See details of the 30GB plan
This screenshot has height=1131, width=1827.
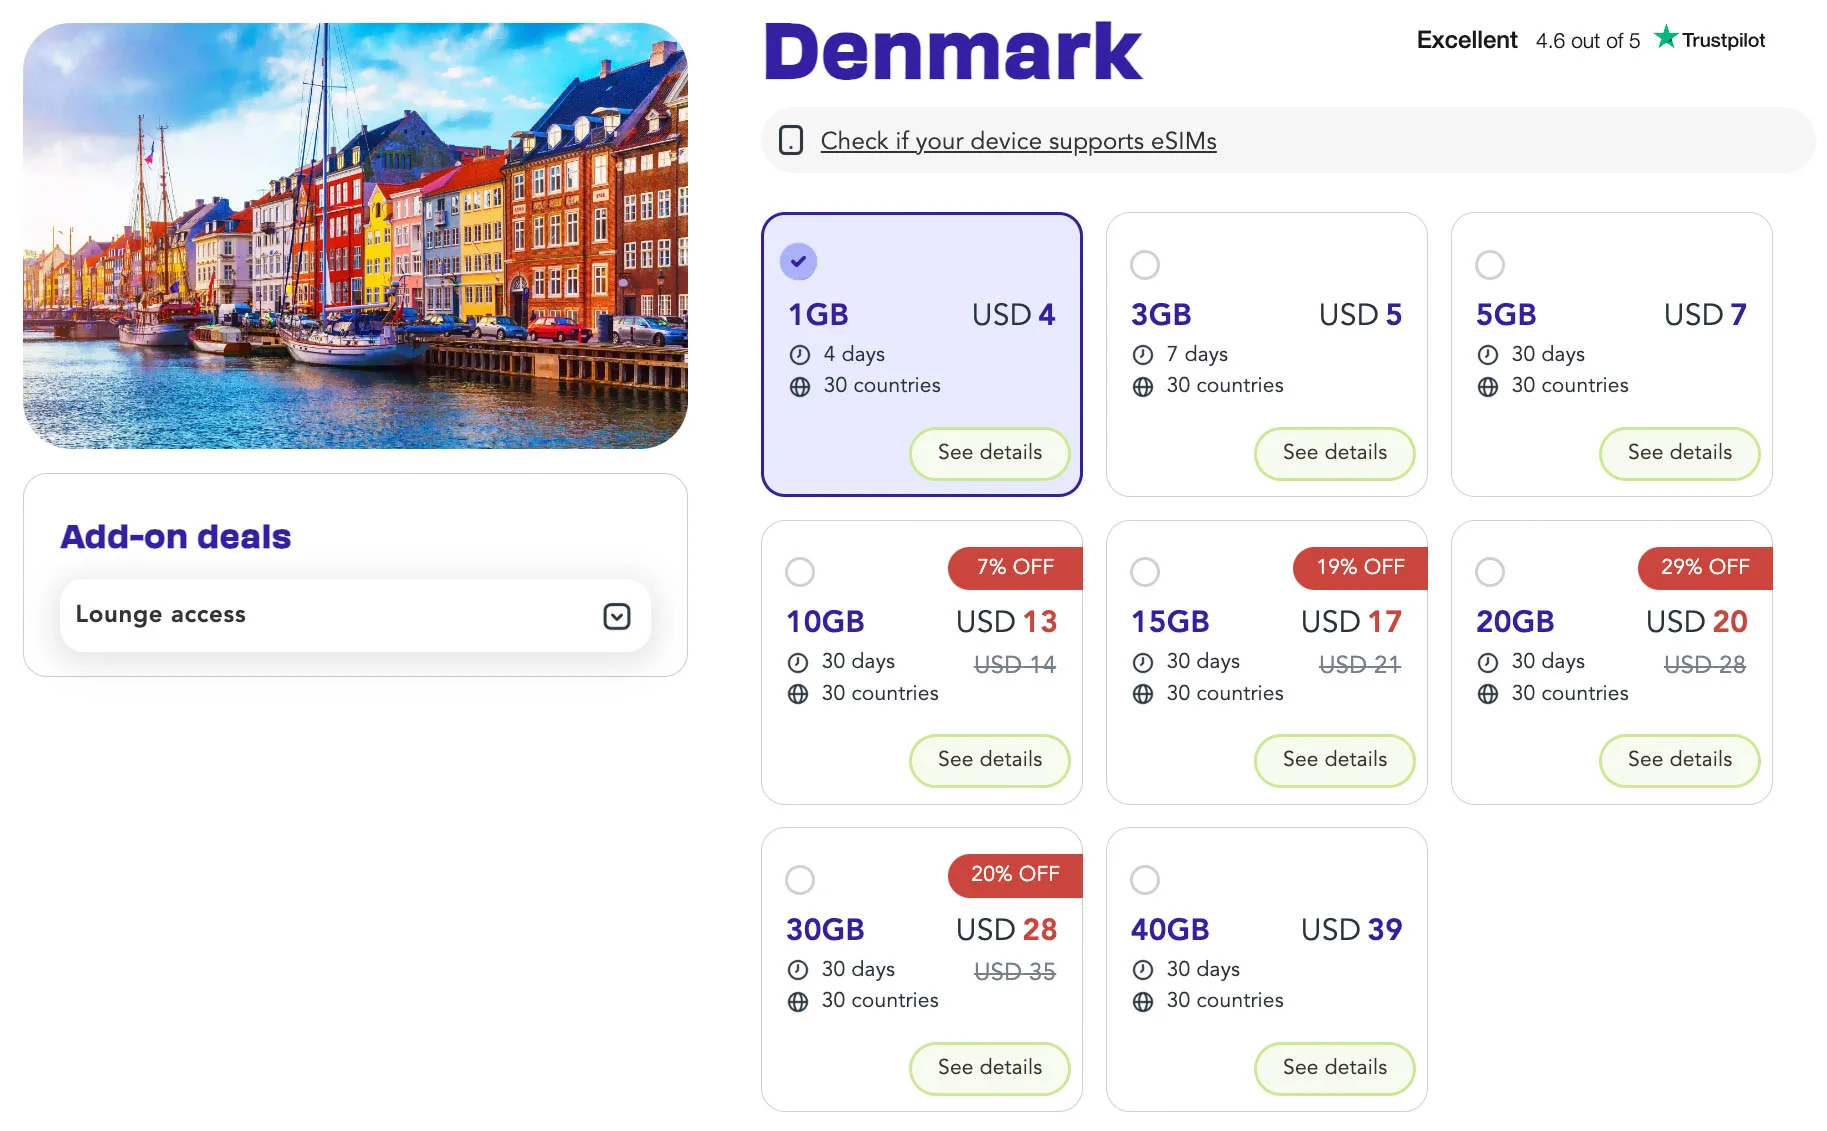click(989, 1068)
